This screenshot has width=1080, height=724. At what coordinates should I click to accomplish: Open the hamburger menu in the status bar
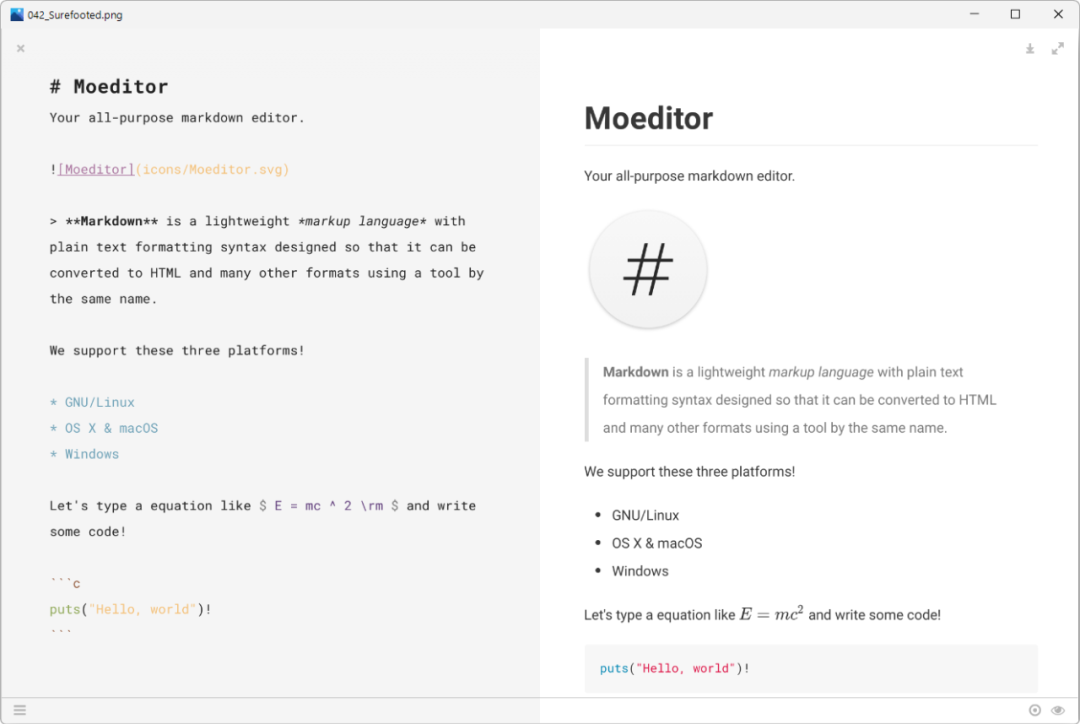(x=20, y=711)
